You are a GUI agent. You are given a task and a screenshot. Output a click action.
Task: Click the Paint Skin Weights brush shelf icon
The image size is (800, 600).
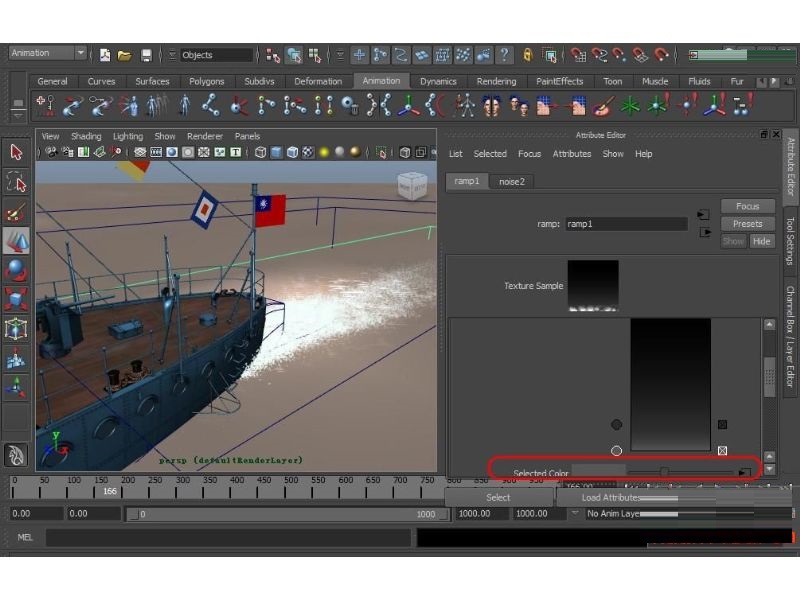point(603,106)
